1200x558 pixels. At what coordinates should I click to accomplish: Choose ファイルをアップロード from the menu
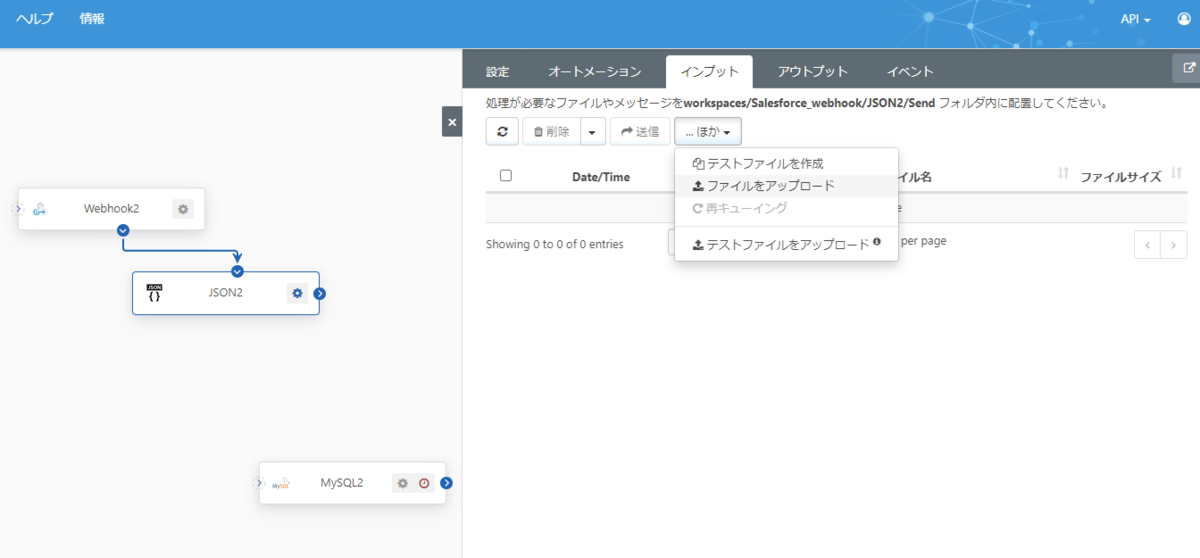tap(787, 186)
